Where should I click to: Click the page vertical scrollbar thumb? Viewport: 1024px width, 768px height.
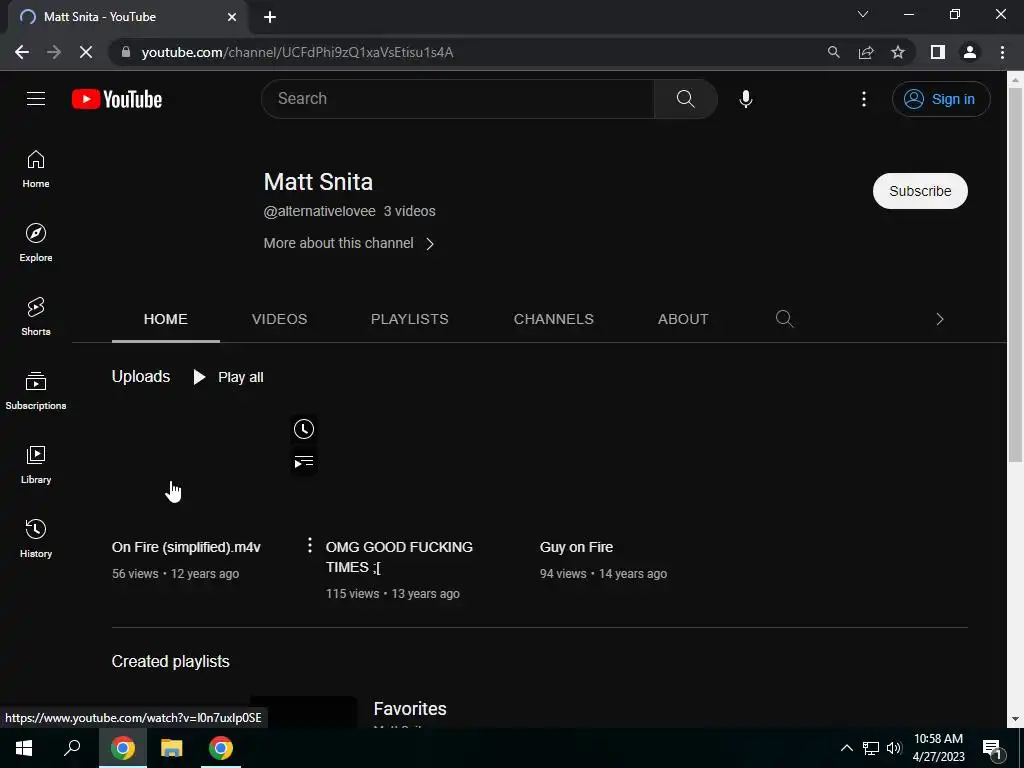(x=1015, y=274)
